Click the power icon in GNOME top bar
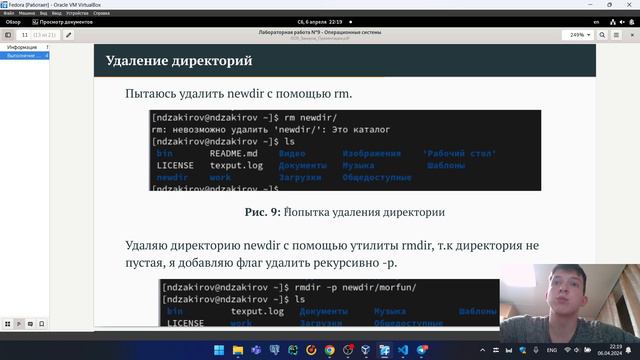Screen dimensions: 640x360 [x=631, y=22]
